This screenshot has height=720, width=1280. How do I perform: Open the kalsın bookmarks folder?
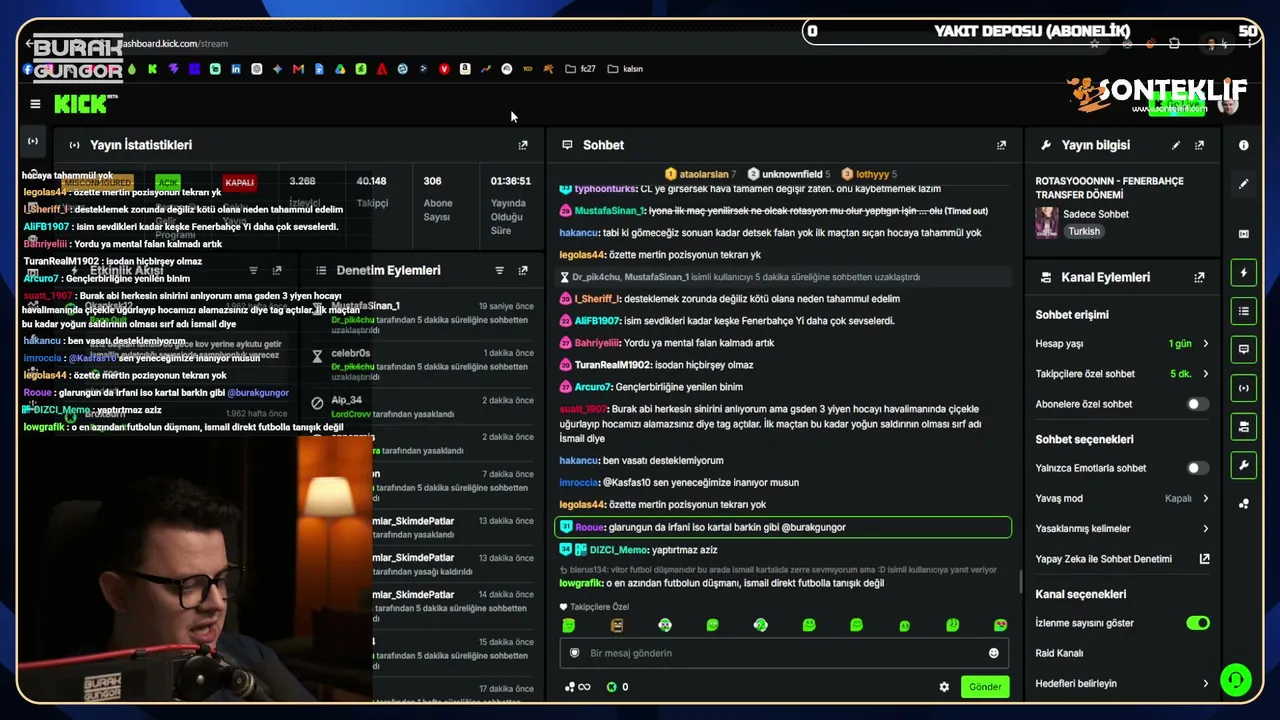(x=624, y=69)
